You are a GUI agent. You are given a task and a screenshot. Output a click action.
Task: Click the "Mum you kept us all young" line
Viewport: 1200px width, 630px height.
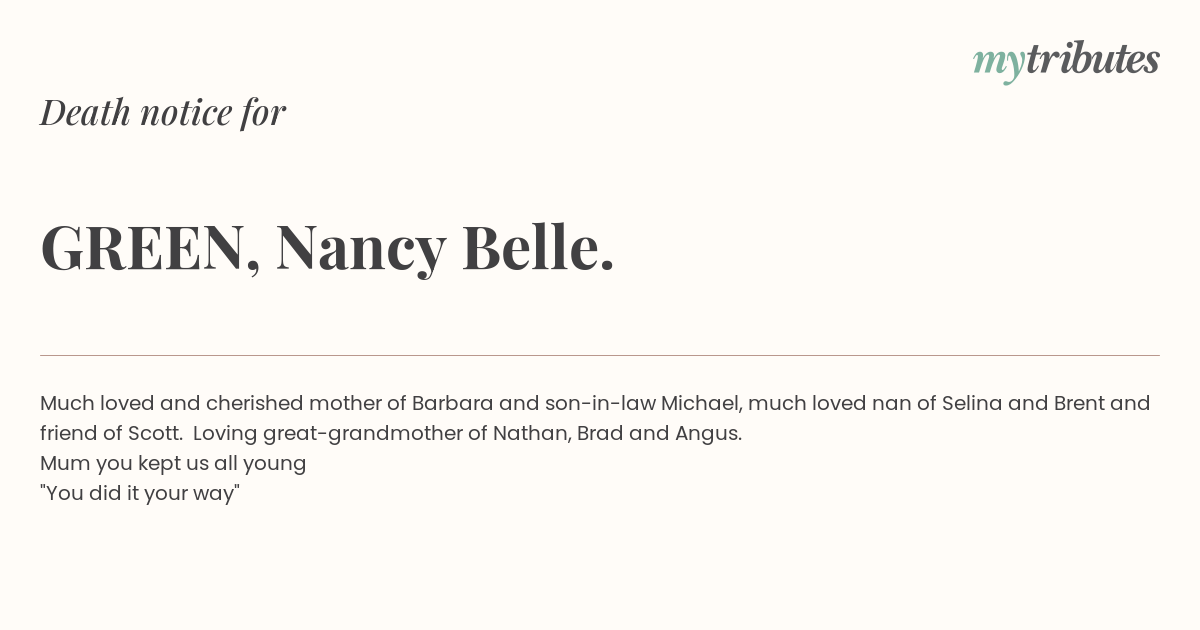tap(173, 464)
